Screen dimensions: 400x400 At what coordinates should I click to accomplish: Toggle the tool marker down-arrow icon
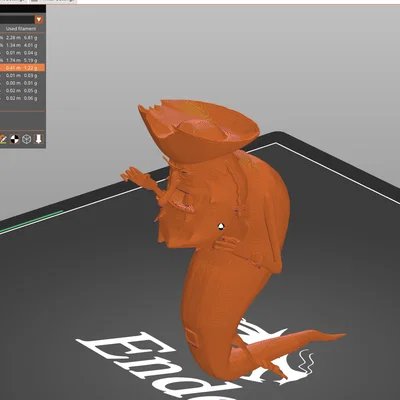(39, 139)
